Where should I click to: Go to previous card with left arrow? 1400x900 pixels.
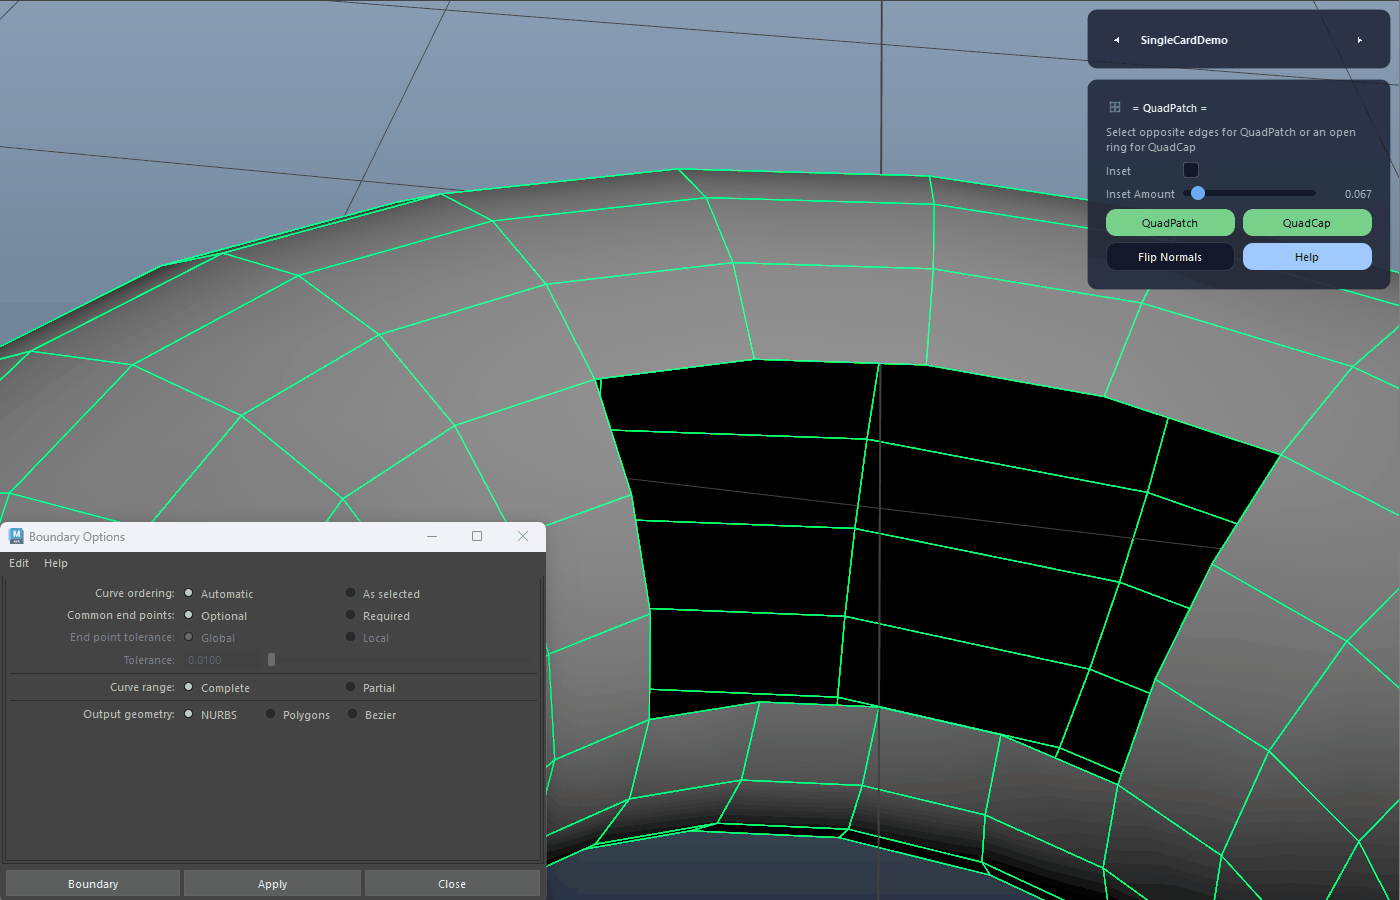pyautogui.click(x=1117, y=40)
